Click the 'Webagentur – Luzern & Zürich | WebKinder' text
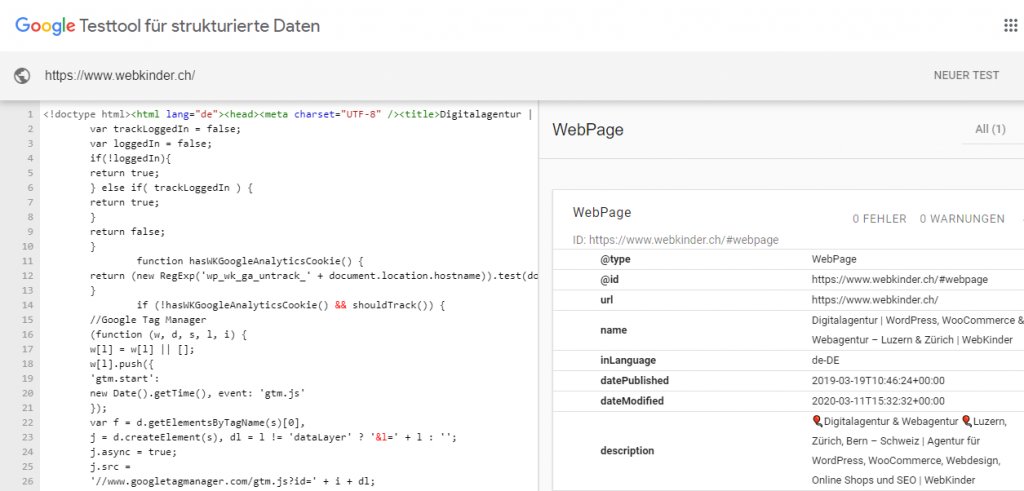 tap(912, 340)
